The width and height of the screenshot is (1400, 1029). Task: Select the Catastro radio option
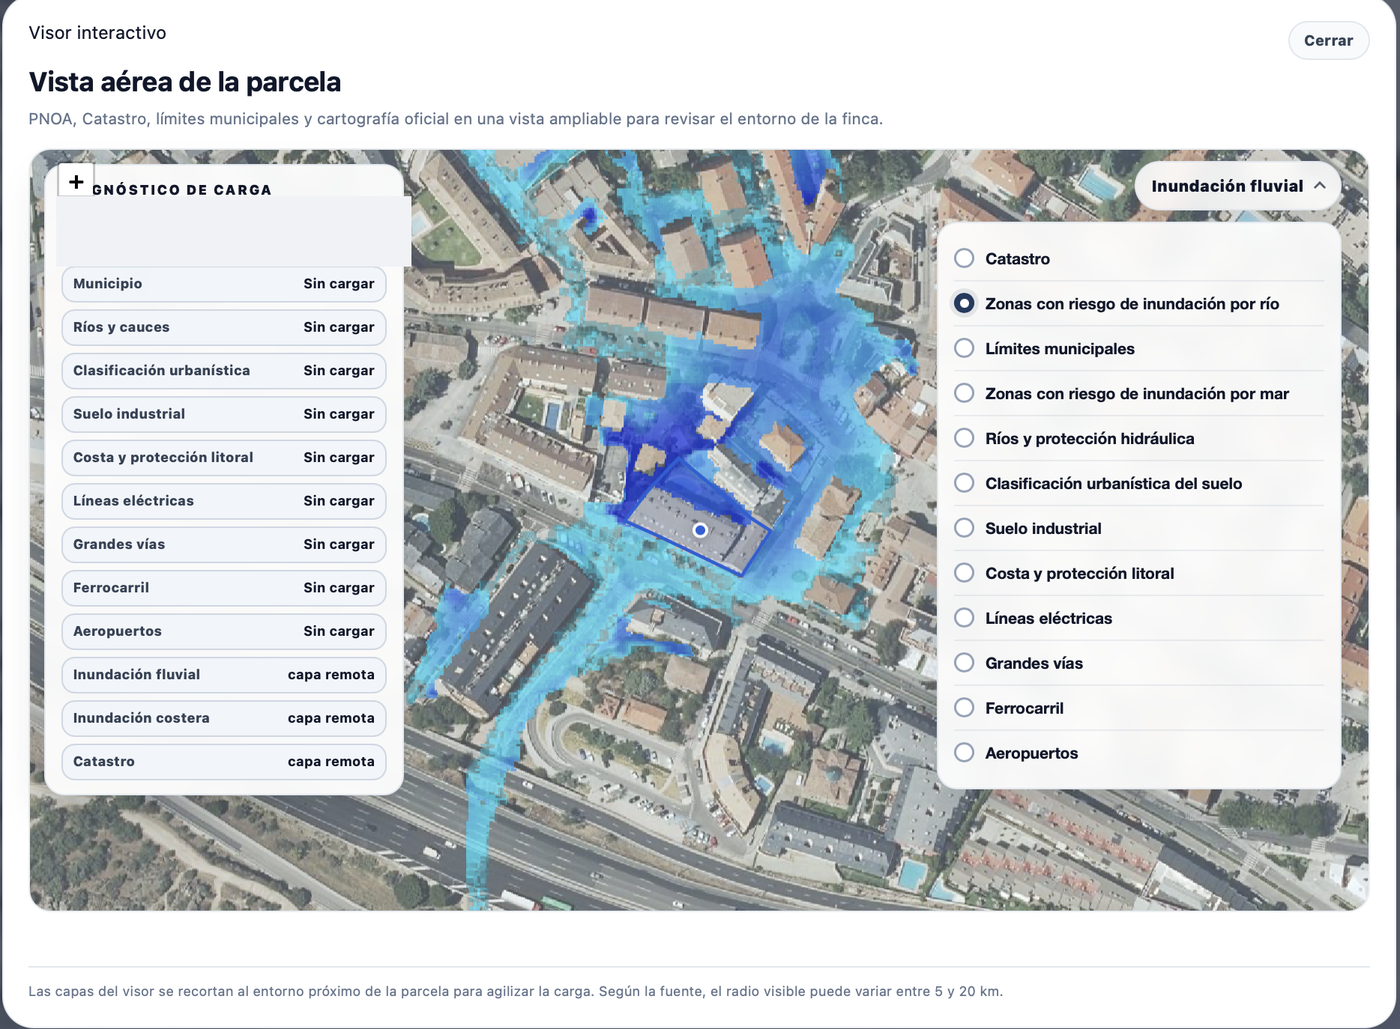[x=964, y=258]
